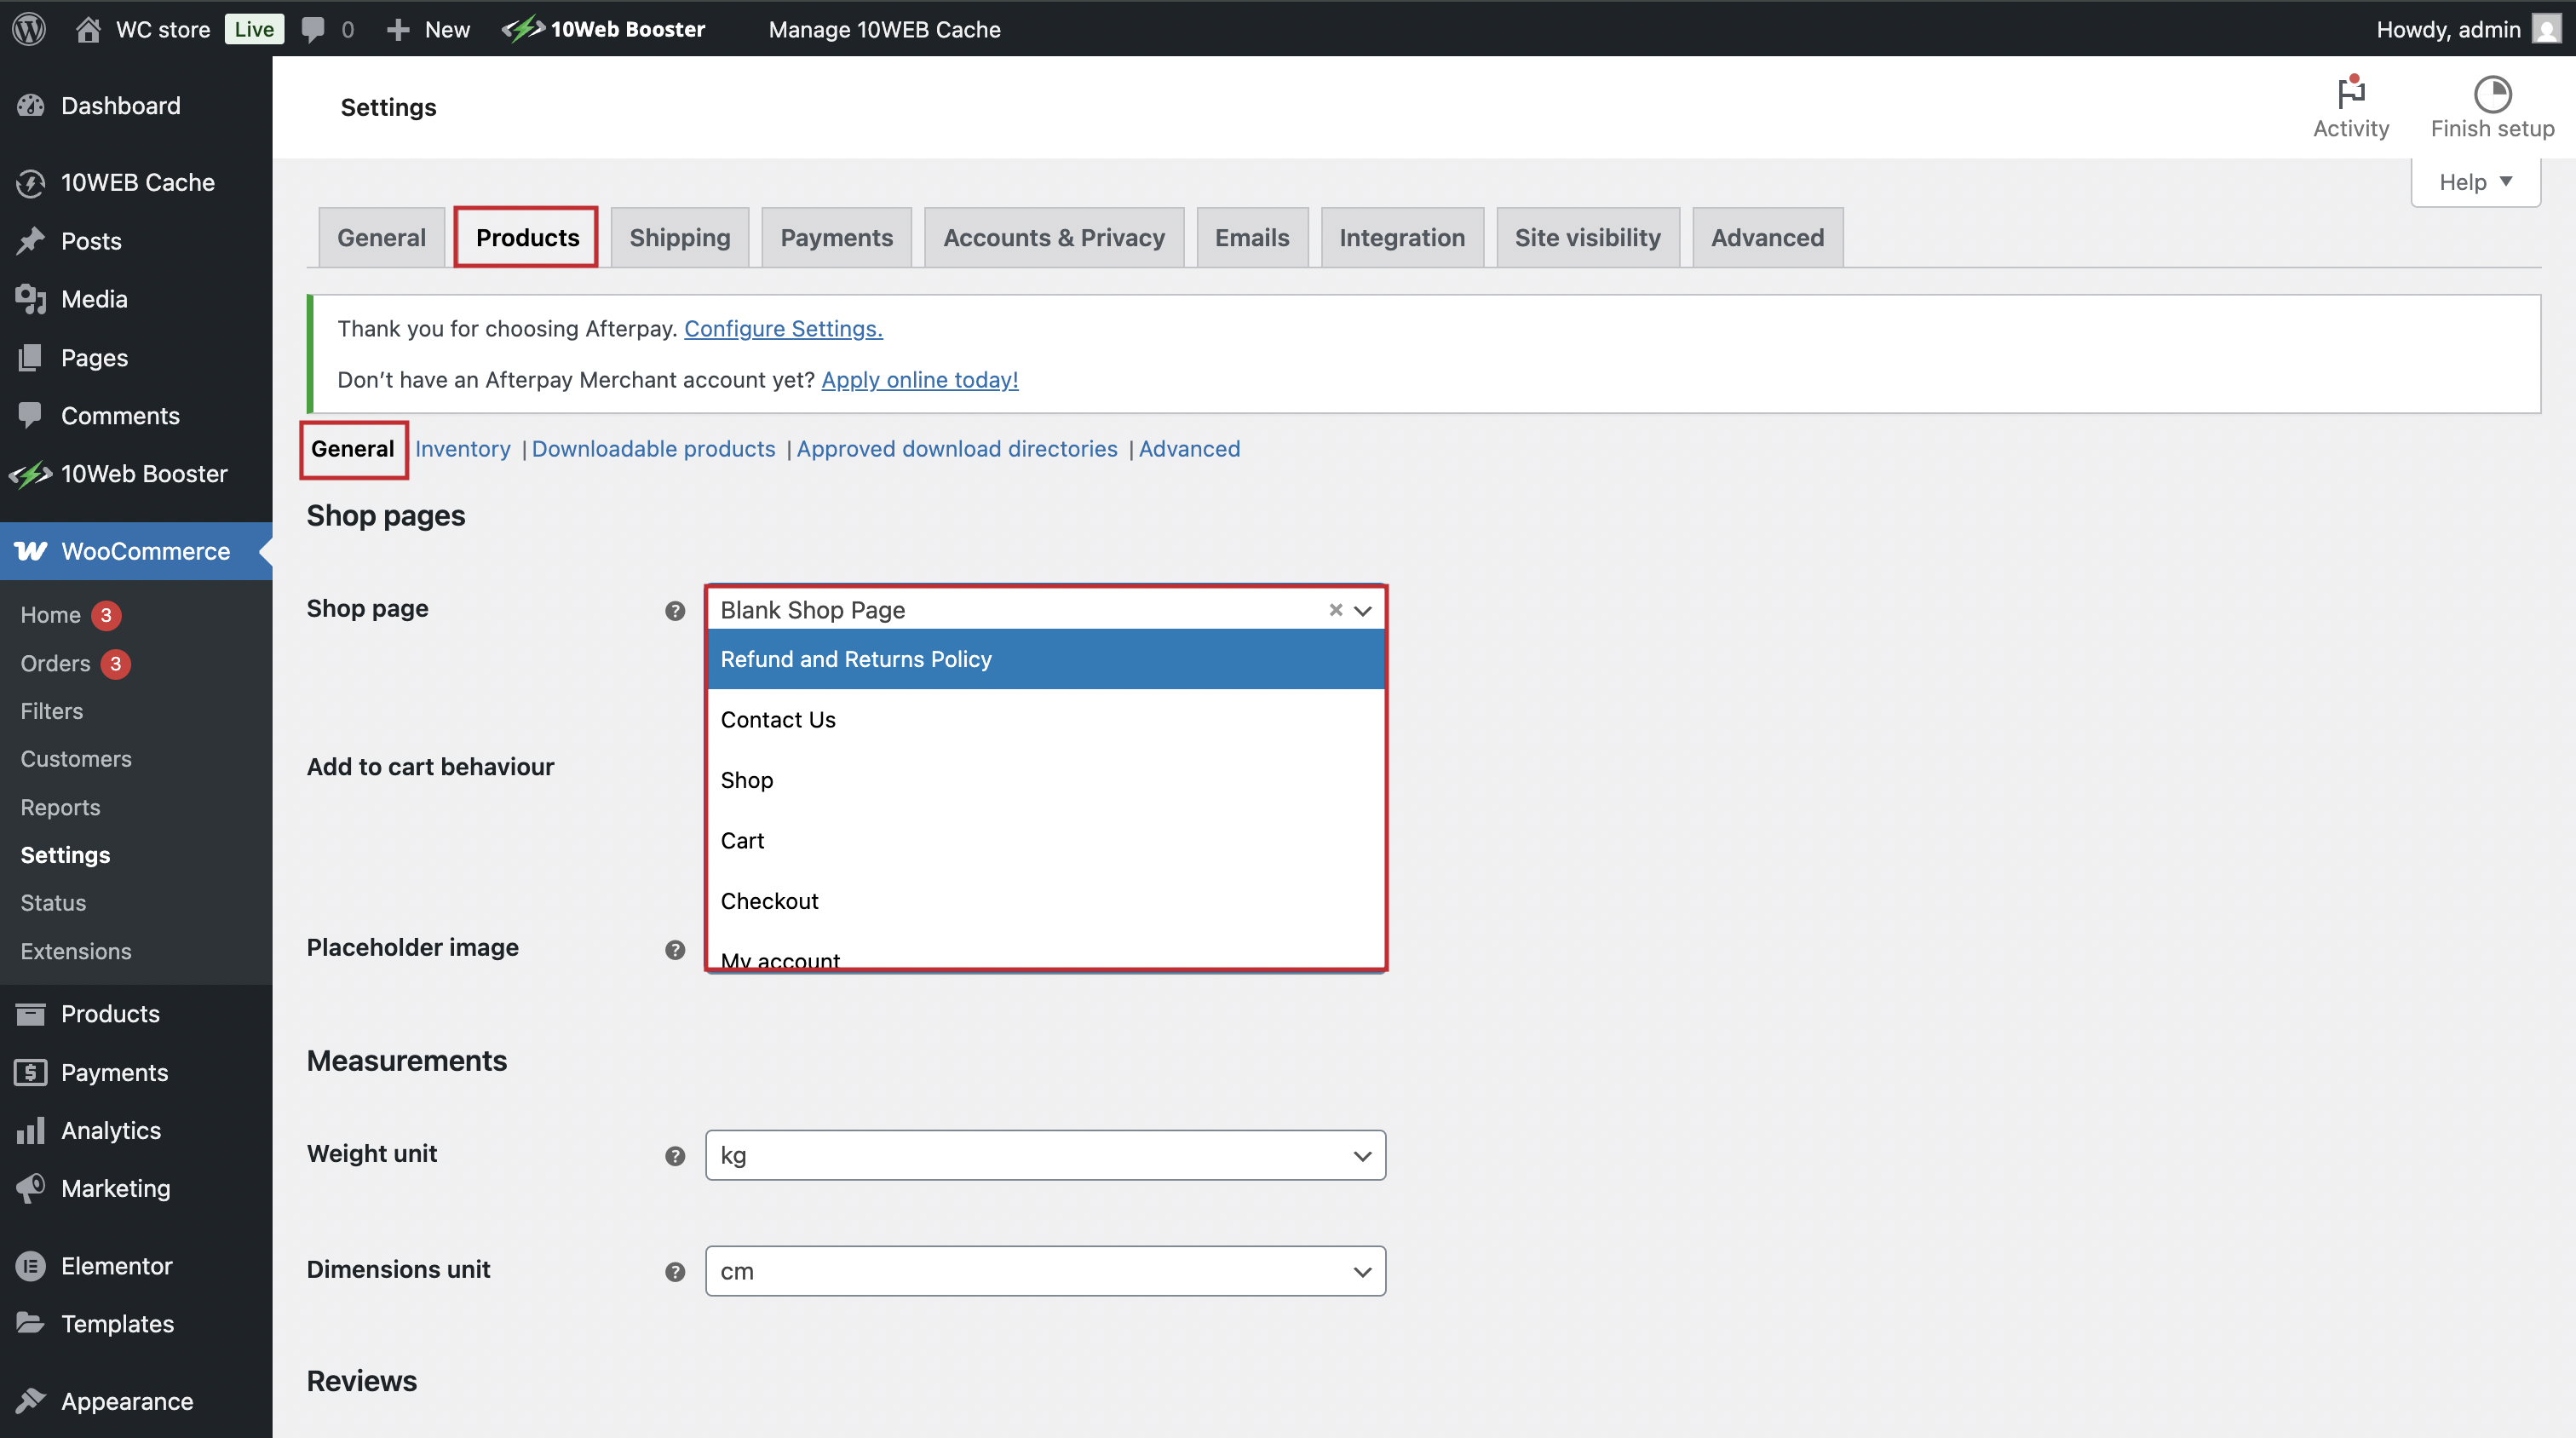This screenshot has height=1438, width=2576.
Task: Expand the Weight unit dropdown
Action: pyautogui.click(x=1045, y=1155)
